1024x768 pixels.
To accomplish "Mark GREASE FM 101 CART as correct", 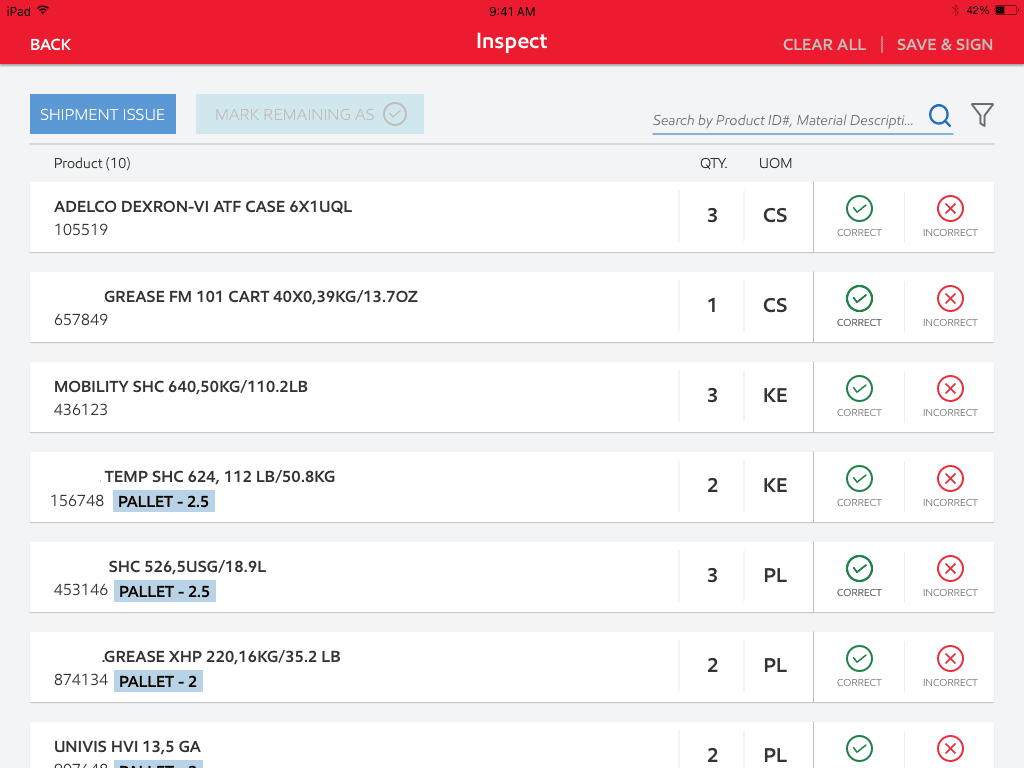I will point(859,307).
